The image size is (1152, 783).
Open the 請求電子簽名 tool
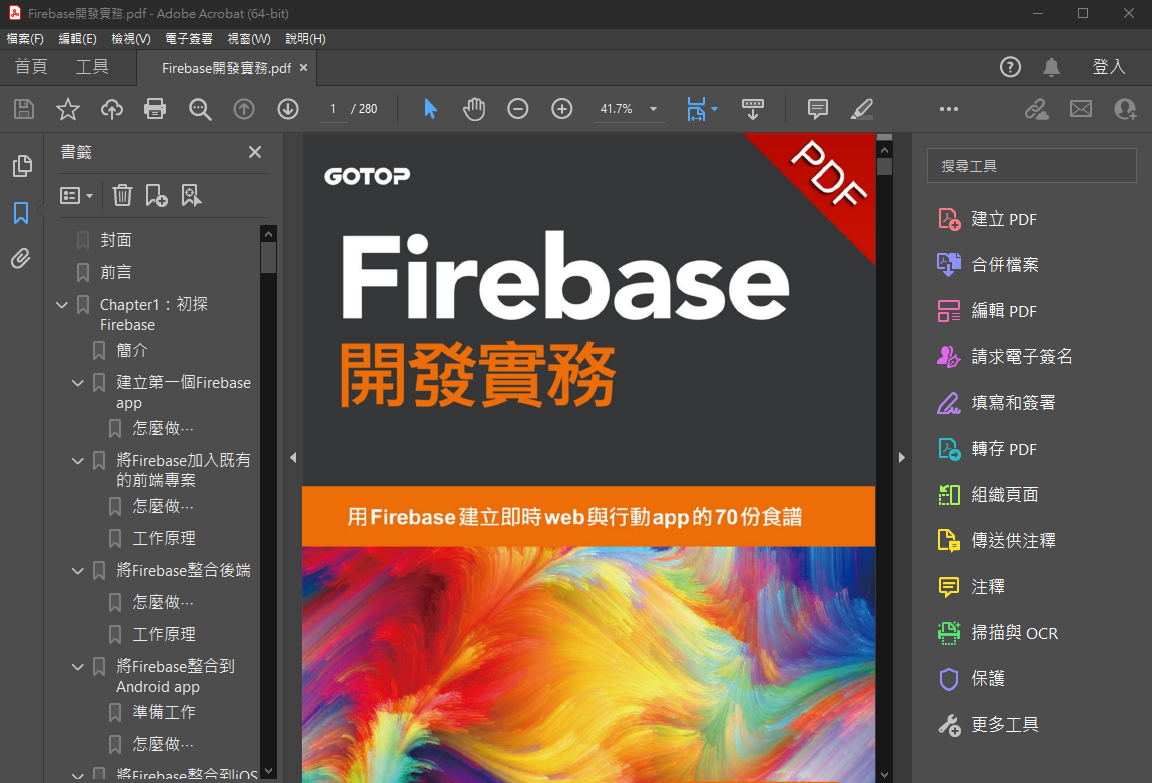[x=1005, y=357]
